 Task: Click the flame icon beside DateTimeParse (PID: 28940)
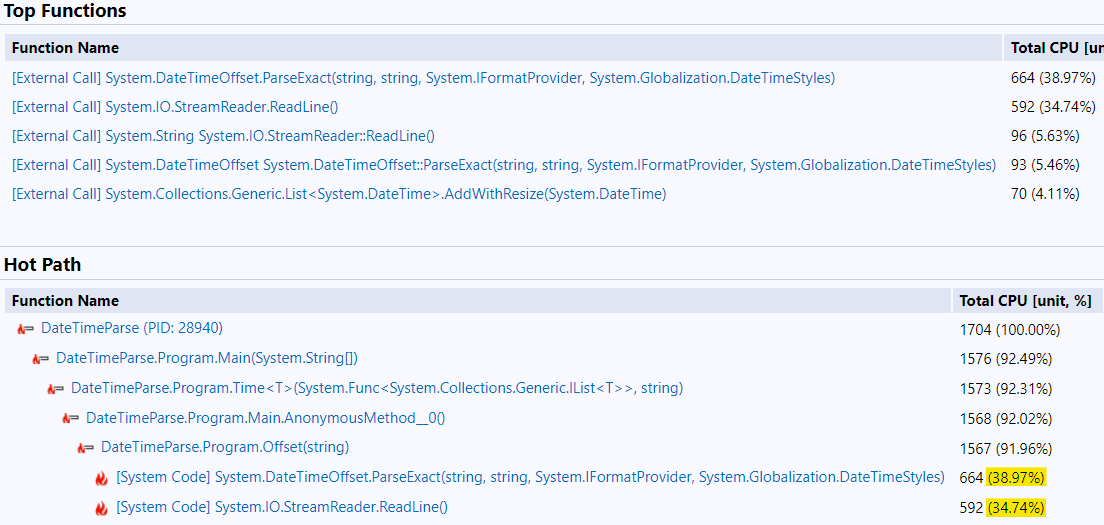pyautogui.click(x=25, y=329)
